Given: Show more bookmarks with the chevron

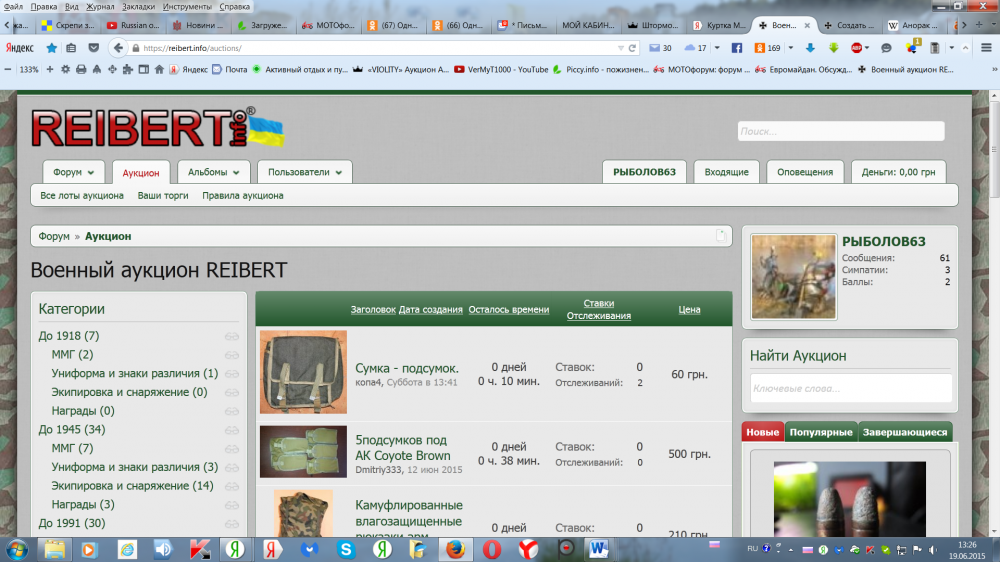Looking at the screenshot, I should point(994,70).
